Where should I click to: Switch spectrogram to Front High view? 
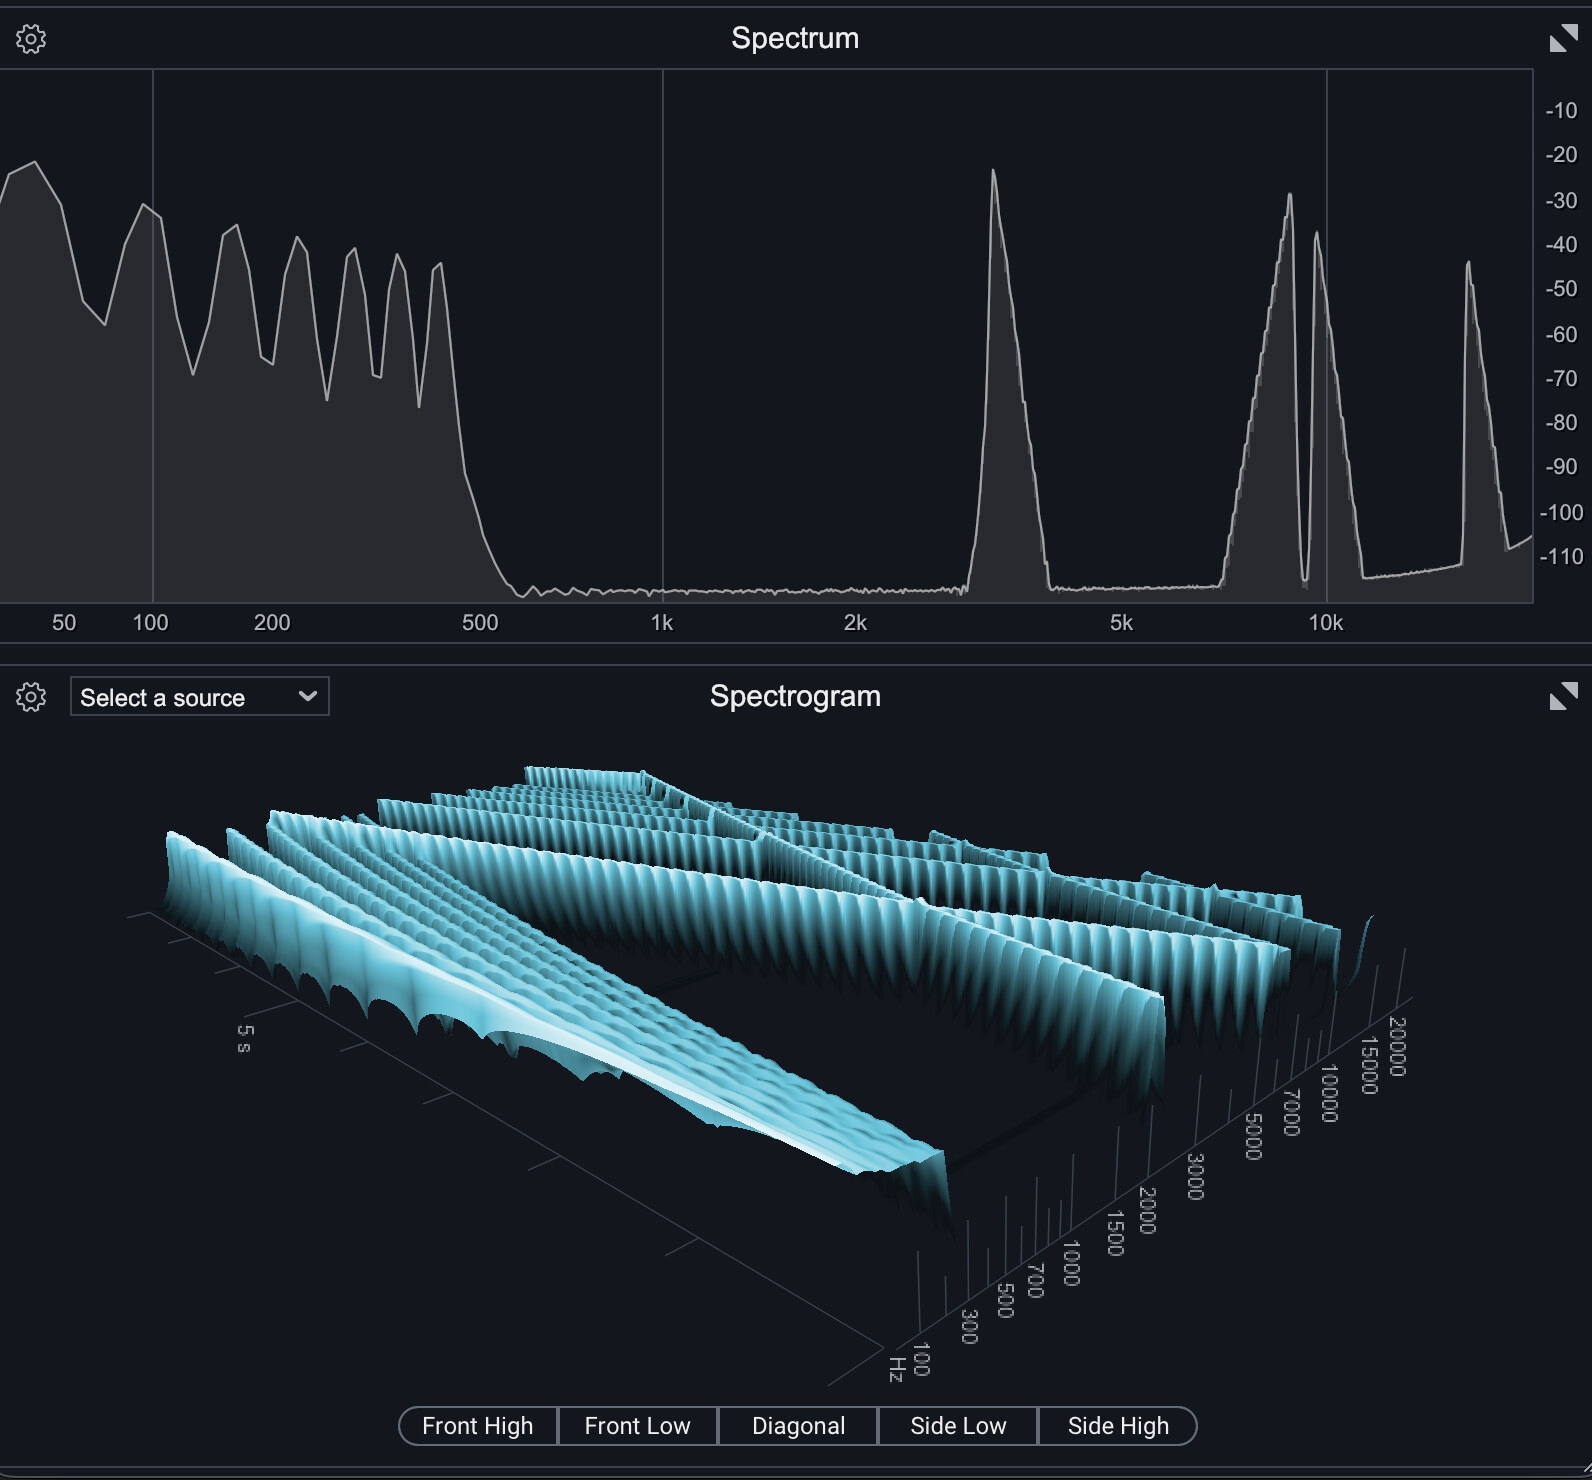click(478, 1426)
